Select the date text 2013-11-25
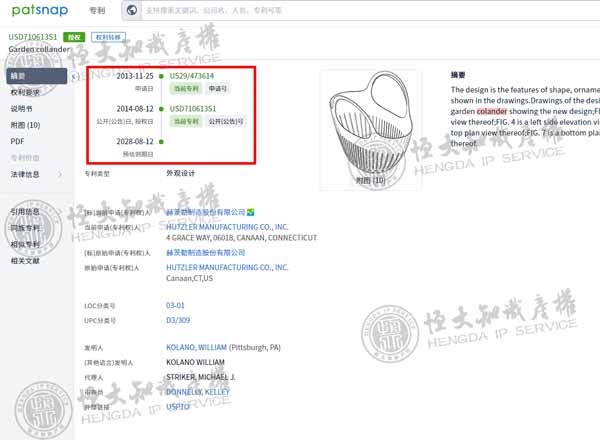The width and height of the screenshot is (600, 440). pos(135,76)
